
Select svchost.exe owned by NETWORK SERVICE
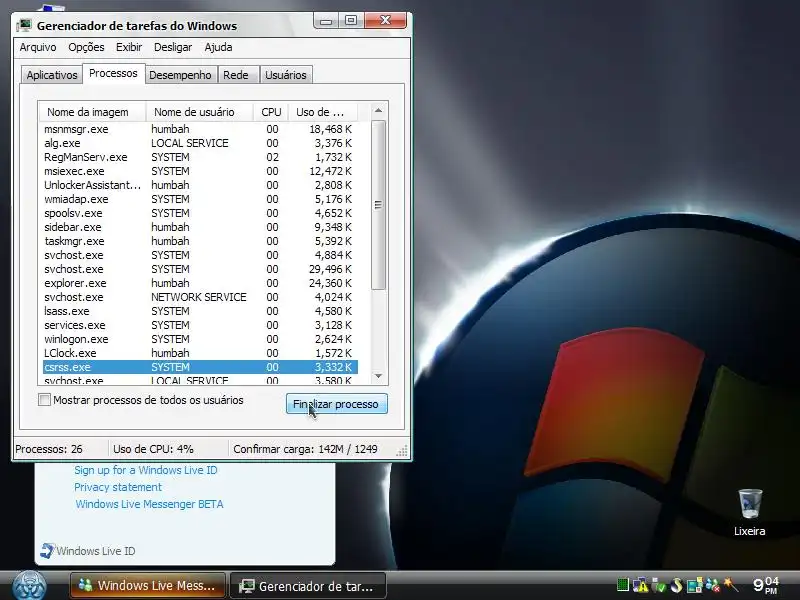200,297
